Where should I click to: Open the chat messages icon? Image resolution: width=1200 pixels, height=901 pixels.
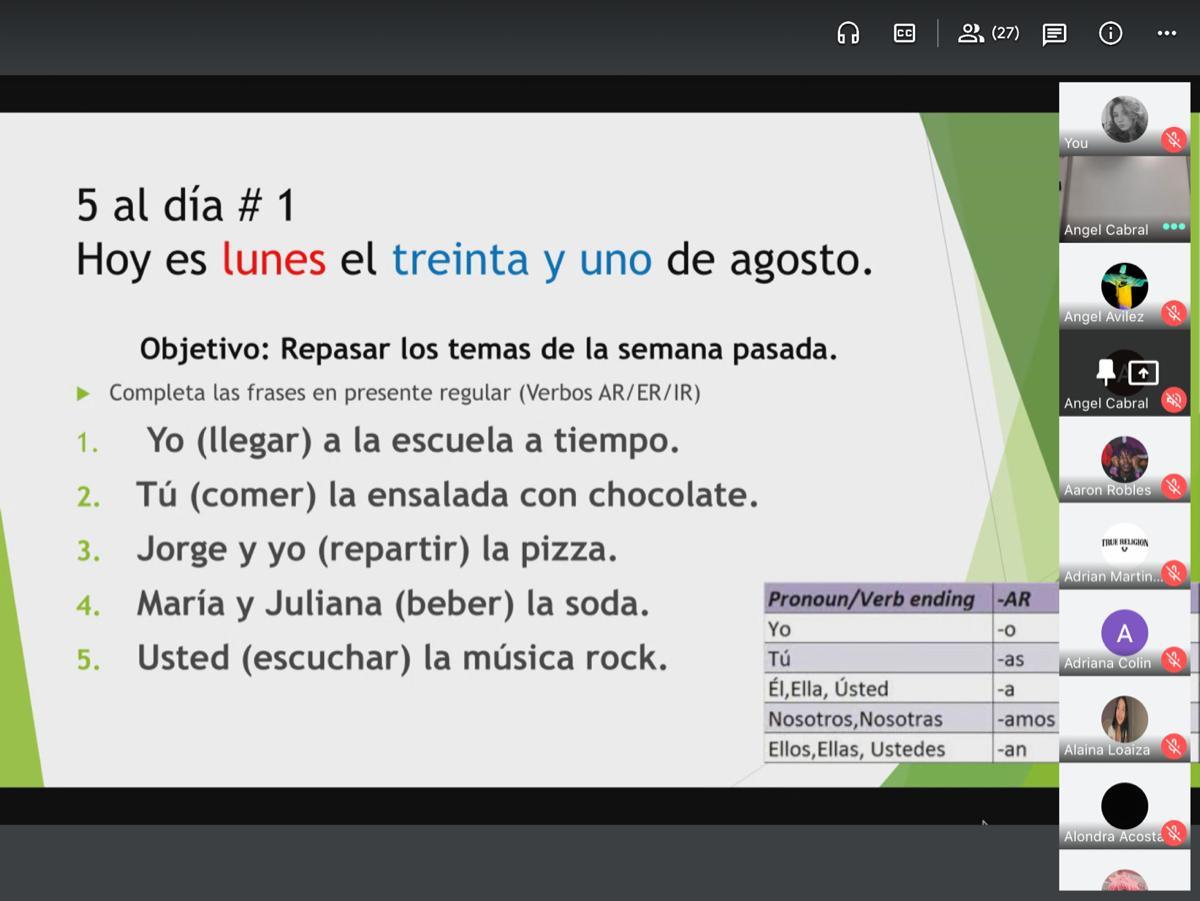(1054, 34)
